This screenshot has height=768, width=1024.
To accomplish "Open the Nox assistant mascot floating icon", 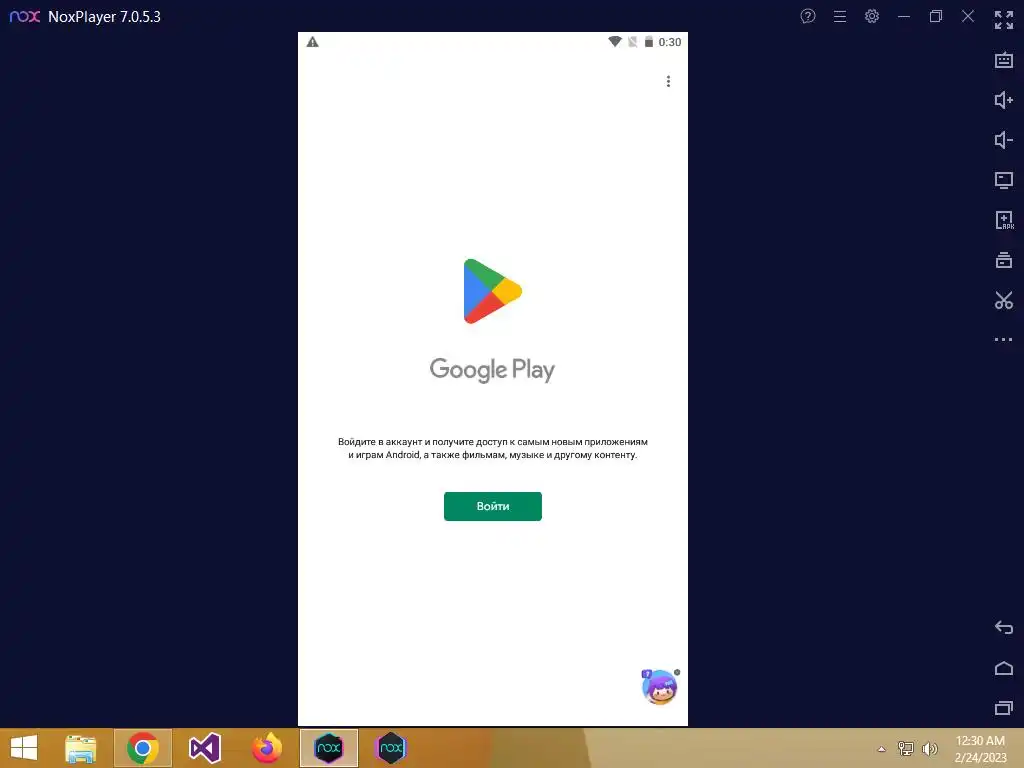I will [x=660, y=686].
